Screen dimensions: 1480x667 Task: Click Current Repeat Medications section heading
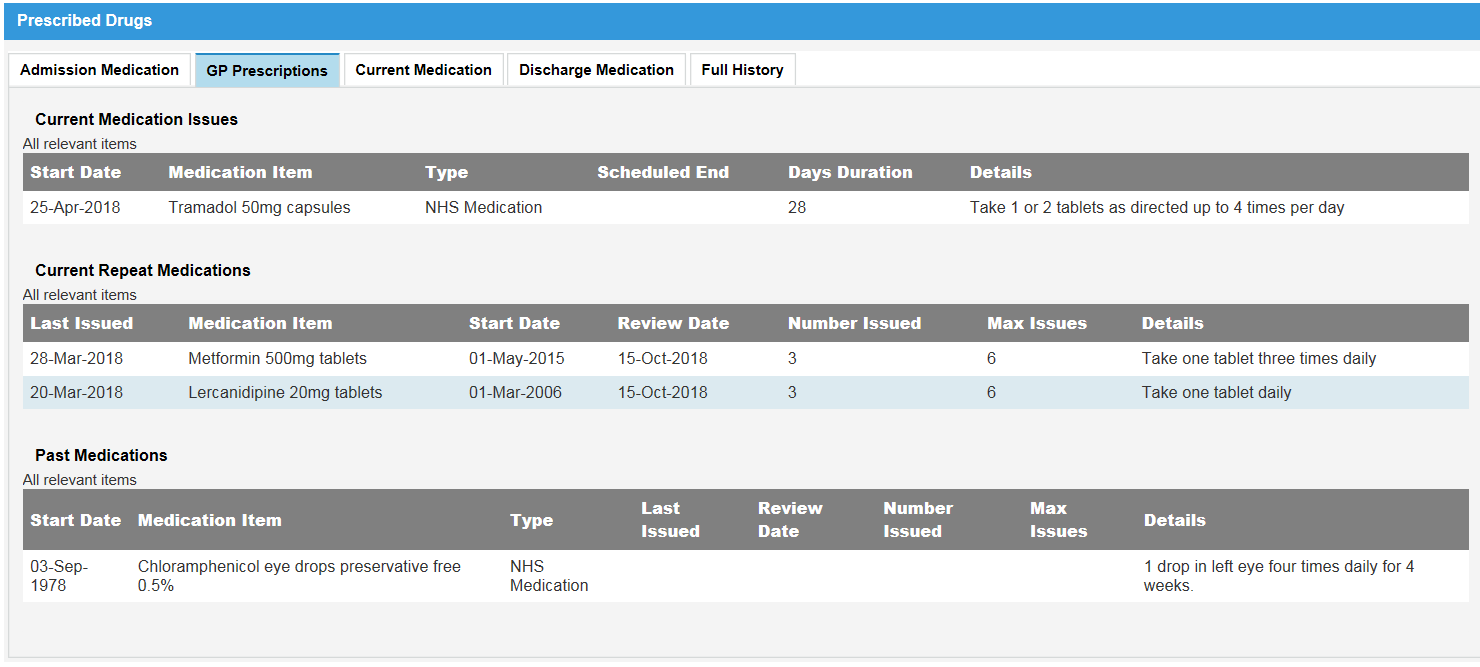point(143,270)
